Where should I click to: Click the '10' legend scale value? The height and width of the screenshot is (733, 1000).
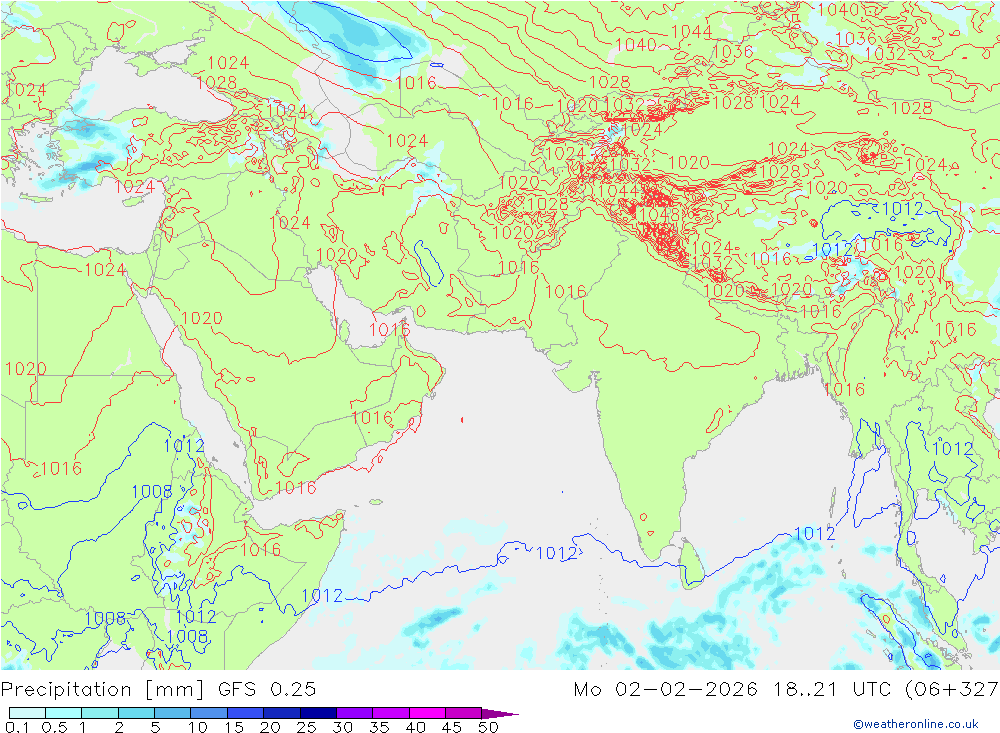[x=198, y=727]
